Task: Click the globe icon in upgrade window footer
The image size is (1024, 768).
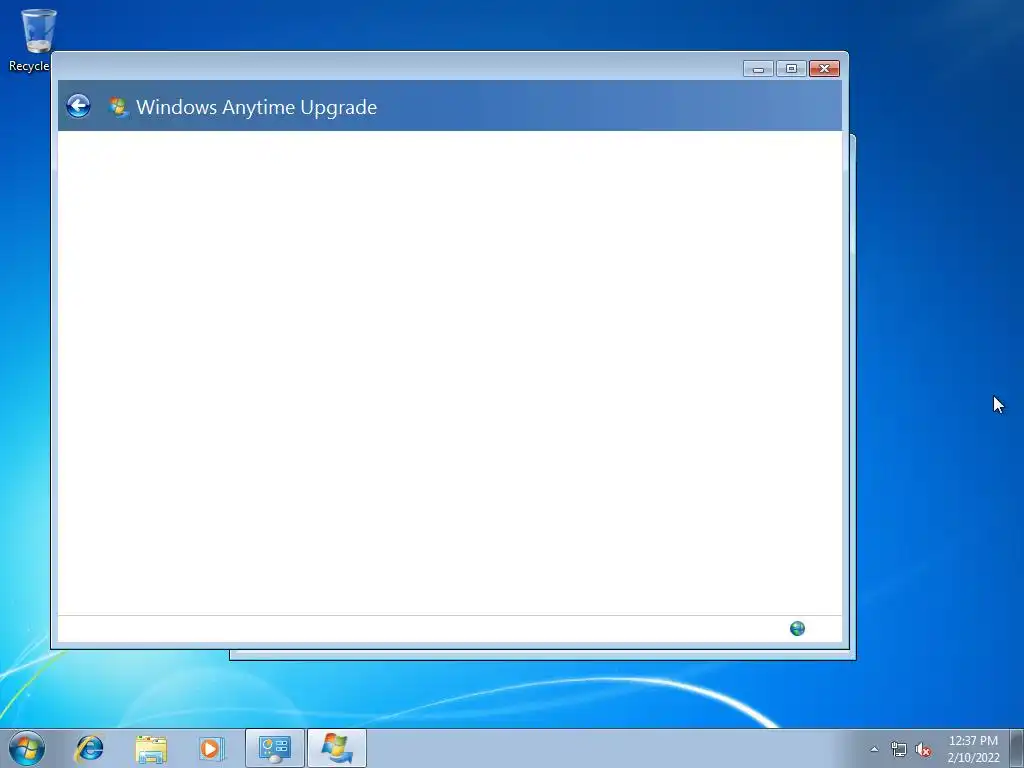Action: pos(797,628)
